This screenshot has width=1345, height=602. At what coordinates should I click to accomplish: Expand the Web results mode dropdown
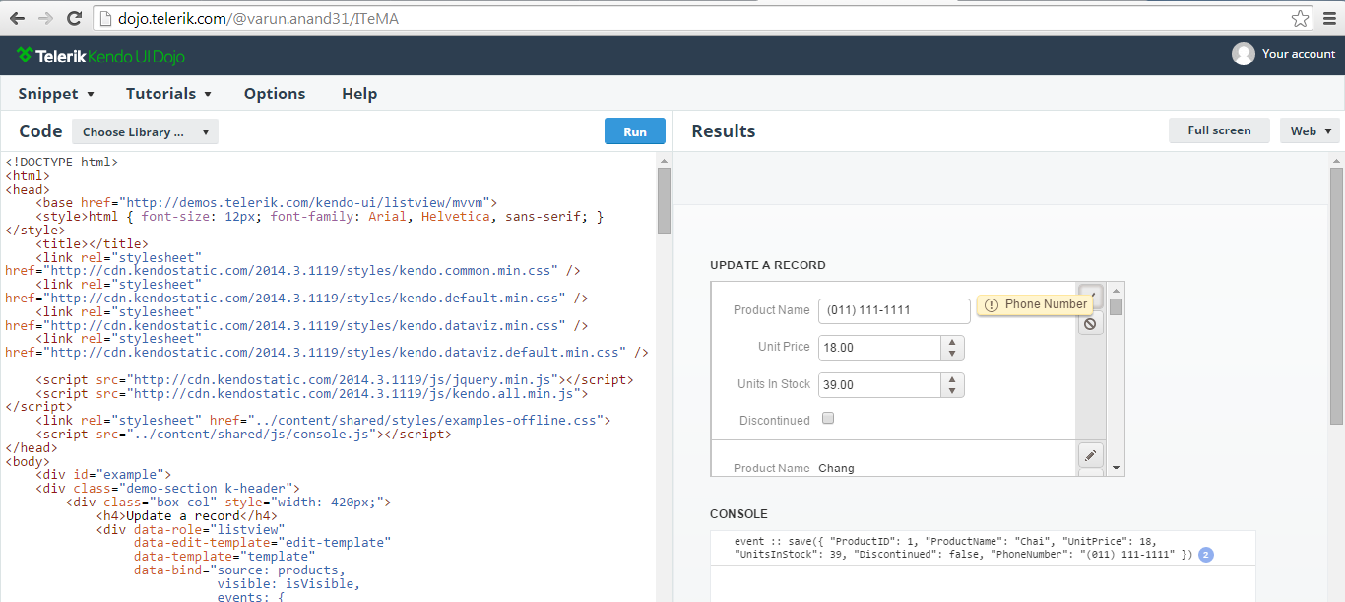(1309, 131)
